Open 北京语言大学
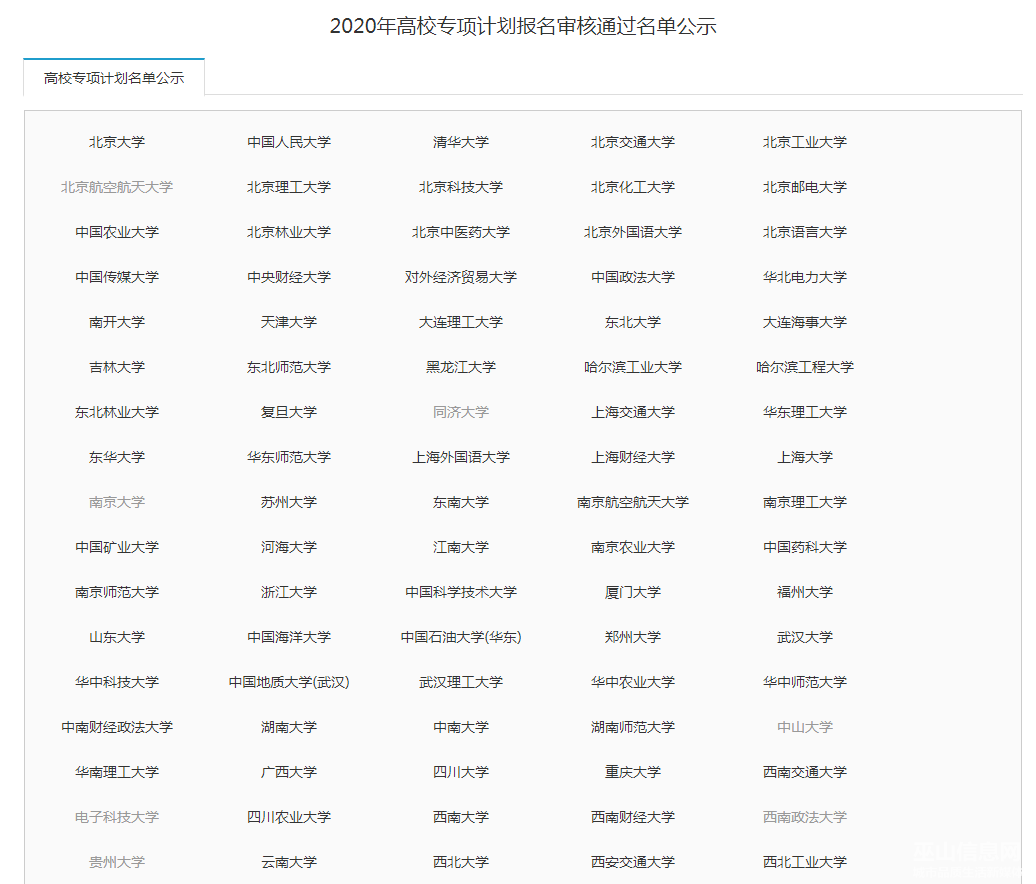The height and width of the screenshot is (884, 1036). pos(804,232)
